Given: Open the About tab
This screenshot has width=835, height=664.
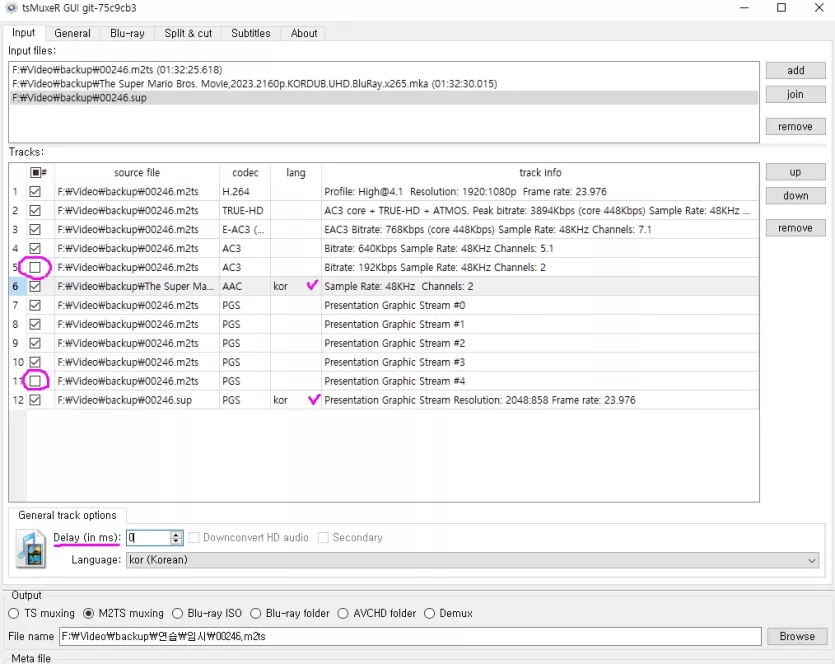Looking at the screenshot, I should [x=304, y=33].
